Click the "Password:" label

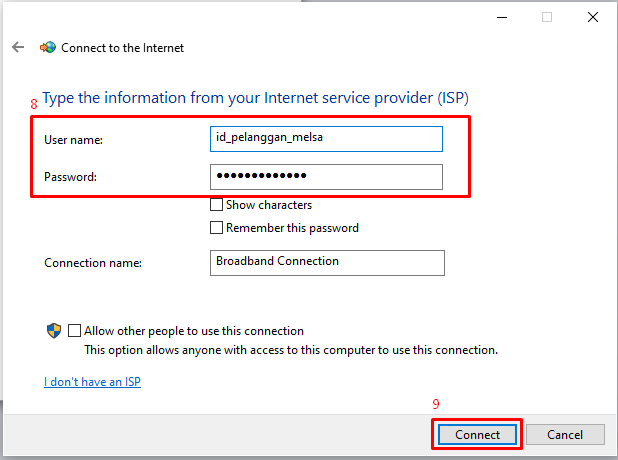point(71,177)
